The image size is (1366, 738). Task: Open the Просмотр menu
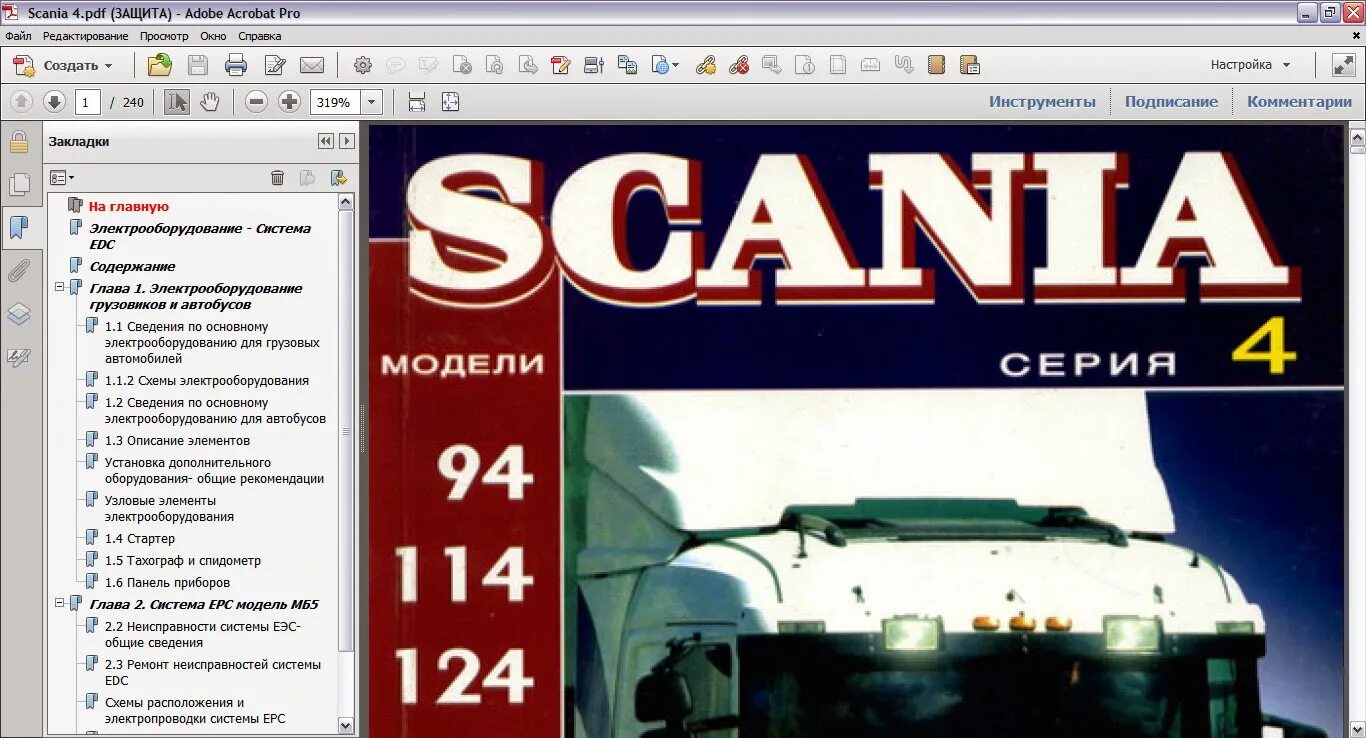164,36
